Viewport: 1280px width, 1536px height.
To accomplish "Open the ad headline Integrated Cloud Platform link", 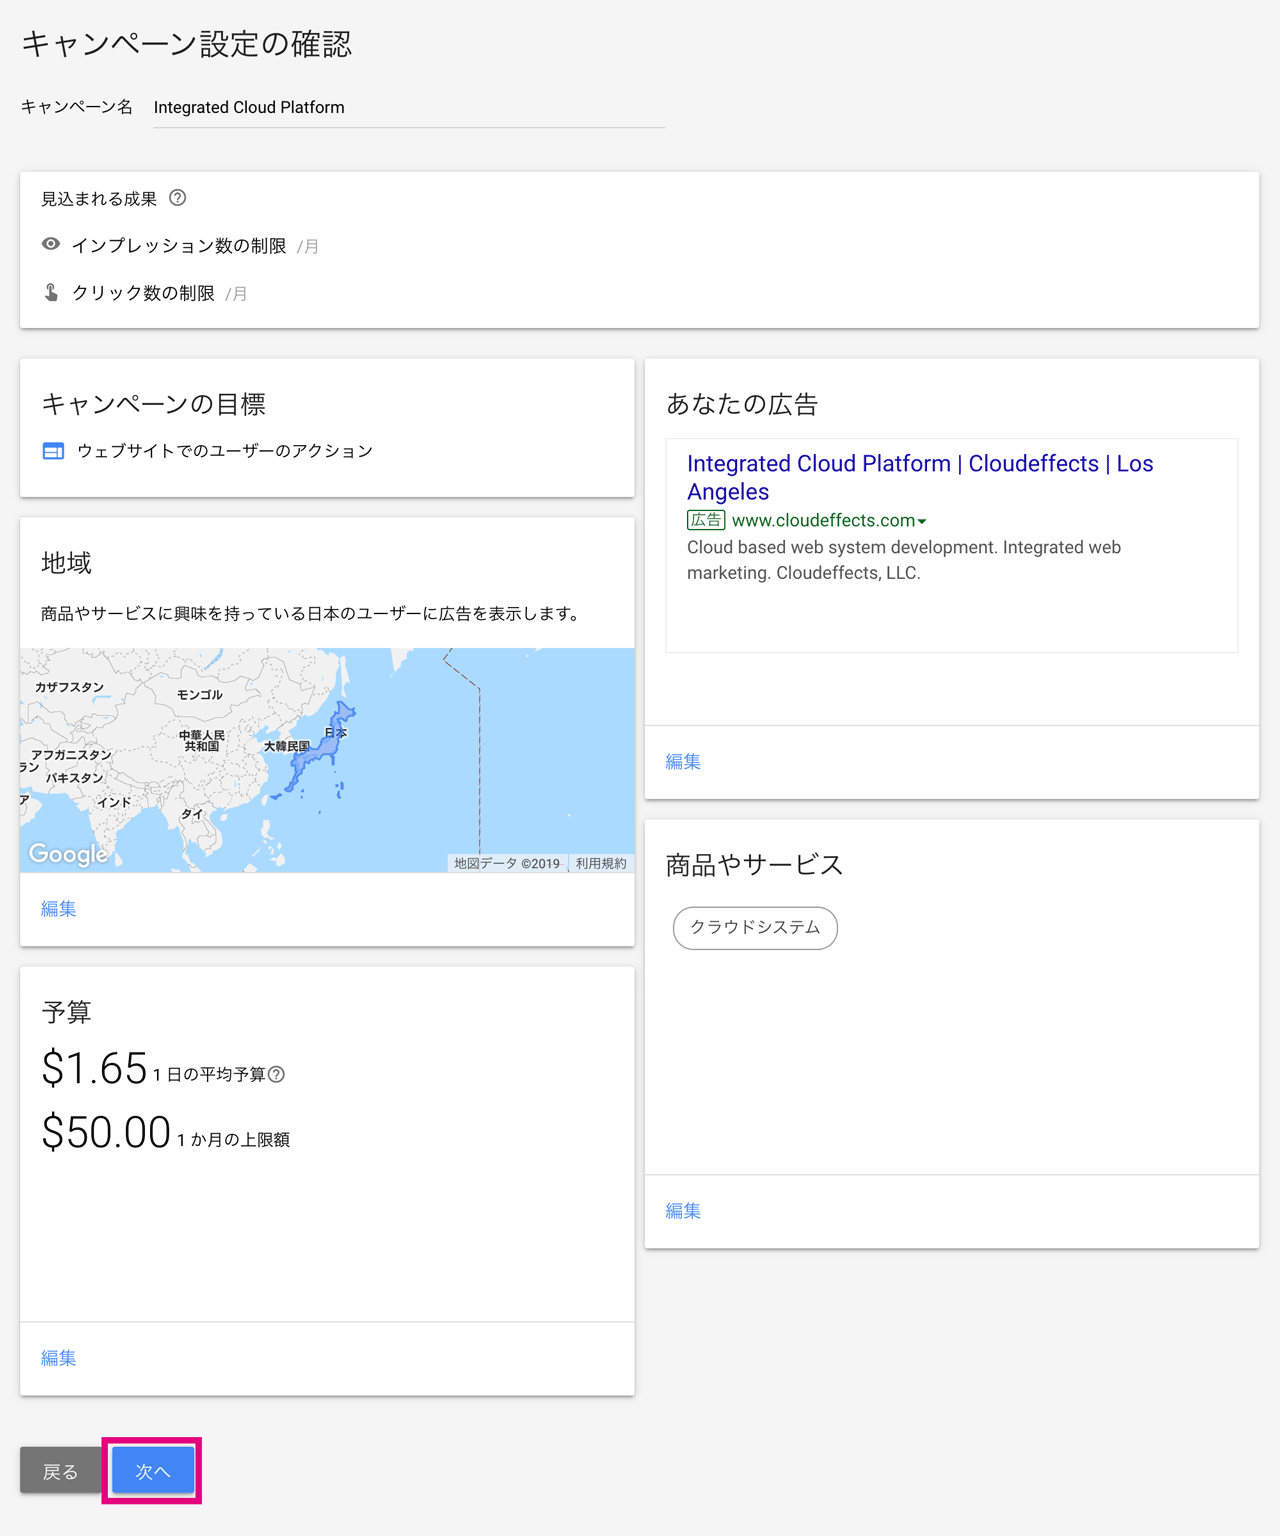I will tap(920, 478).
